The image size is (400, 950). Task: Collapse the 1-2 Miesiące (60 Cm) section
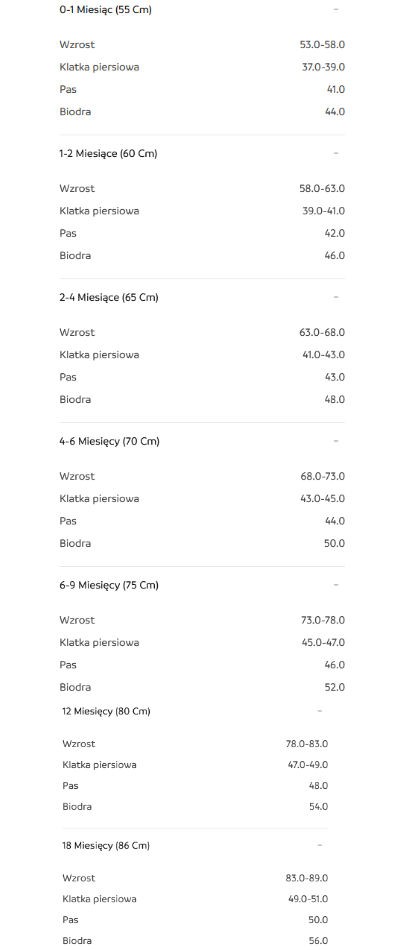click(x=336, y=153)
